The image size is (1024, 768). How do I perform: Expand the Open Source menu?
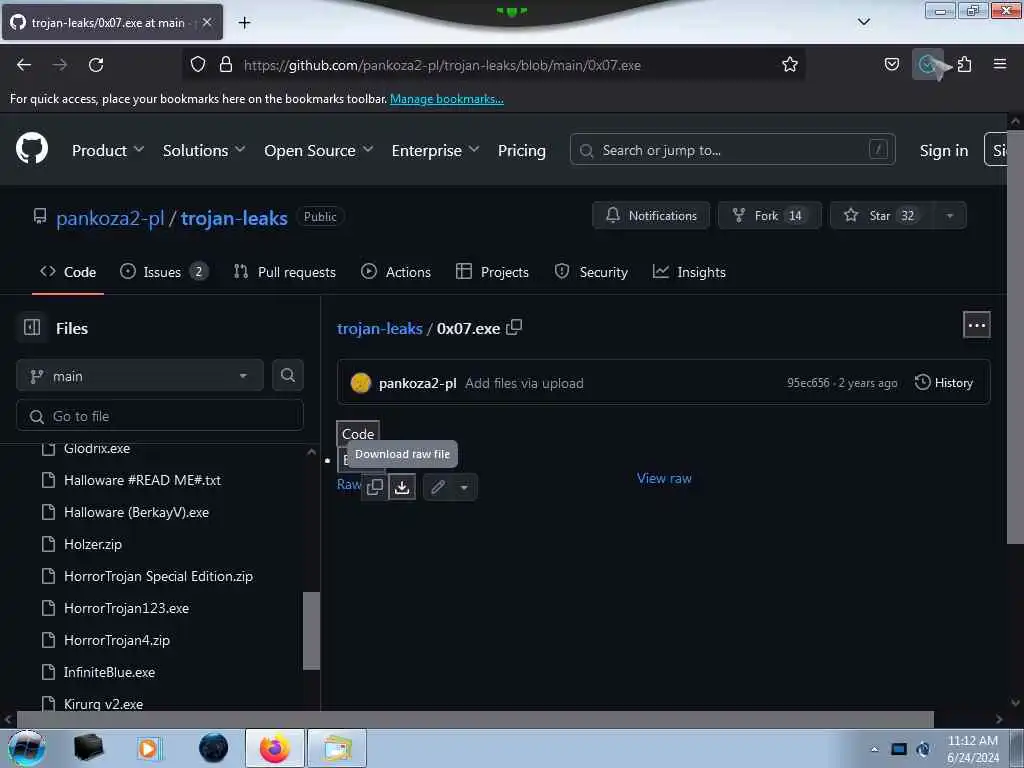(319, 150)
